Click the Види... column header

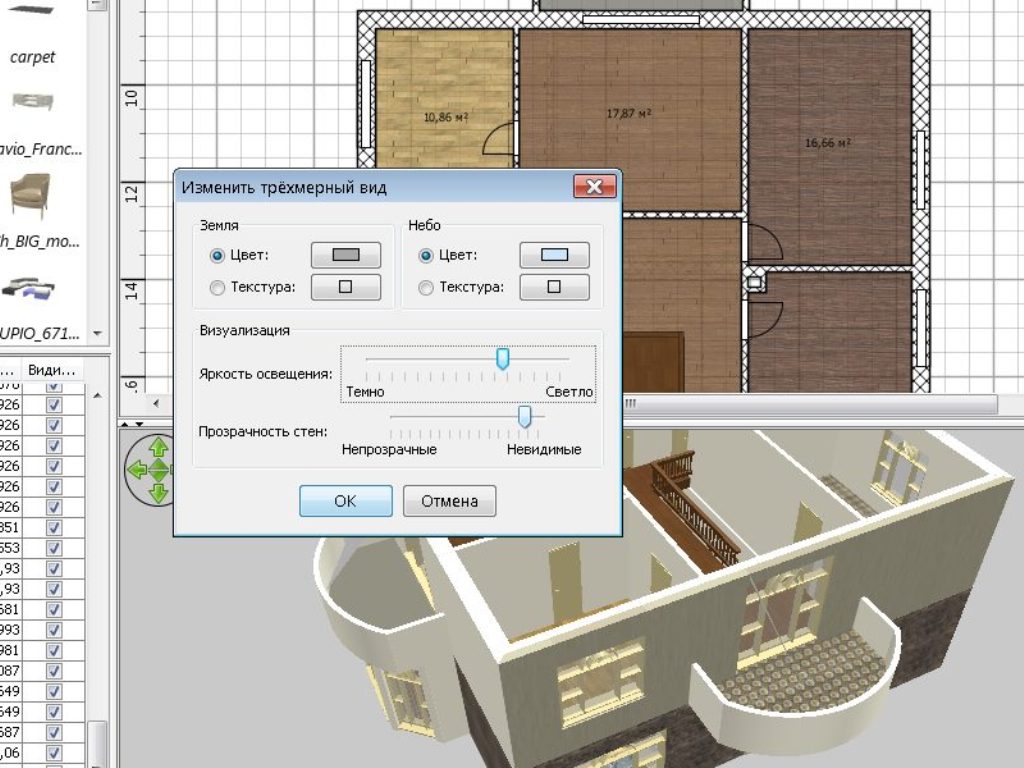pos(50,369)
